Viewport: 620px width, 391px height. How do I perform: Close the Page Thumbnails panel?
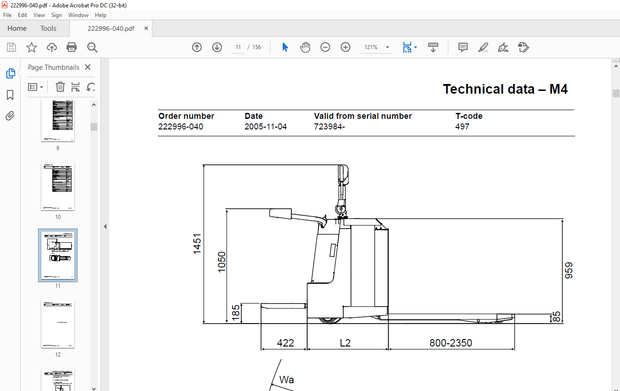point(88,67)
